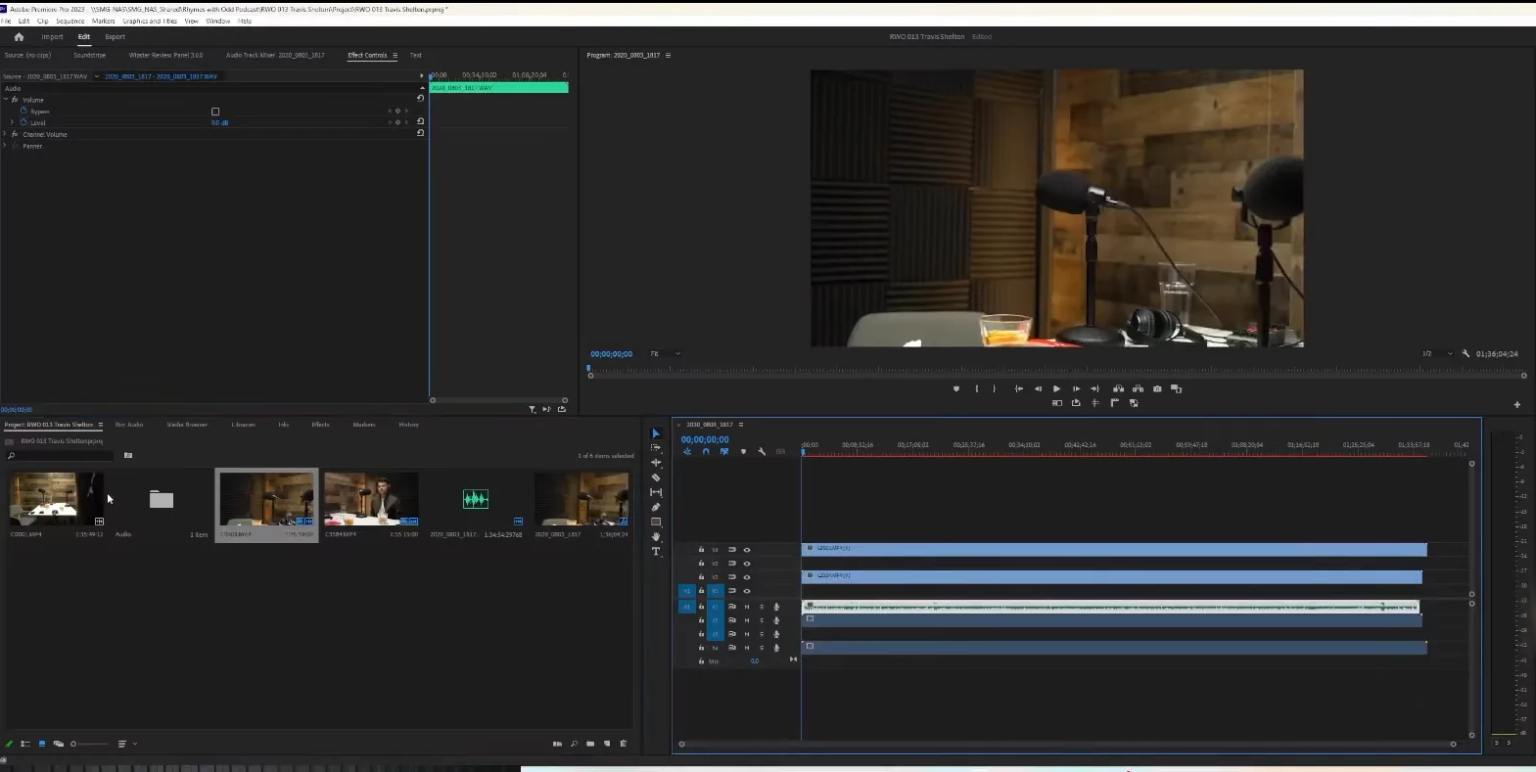Click the Mark In button
The height and width of the screenshot is (772, 1536).
tap(977, 389)
